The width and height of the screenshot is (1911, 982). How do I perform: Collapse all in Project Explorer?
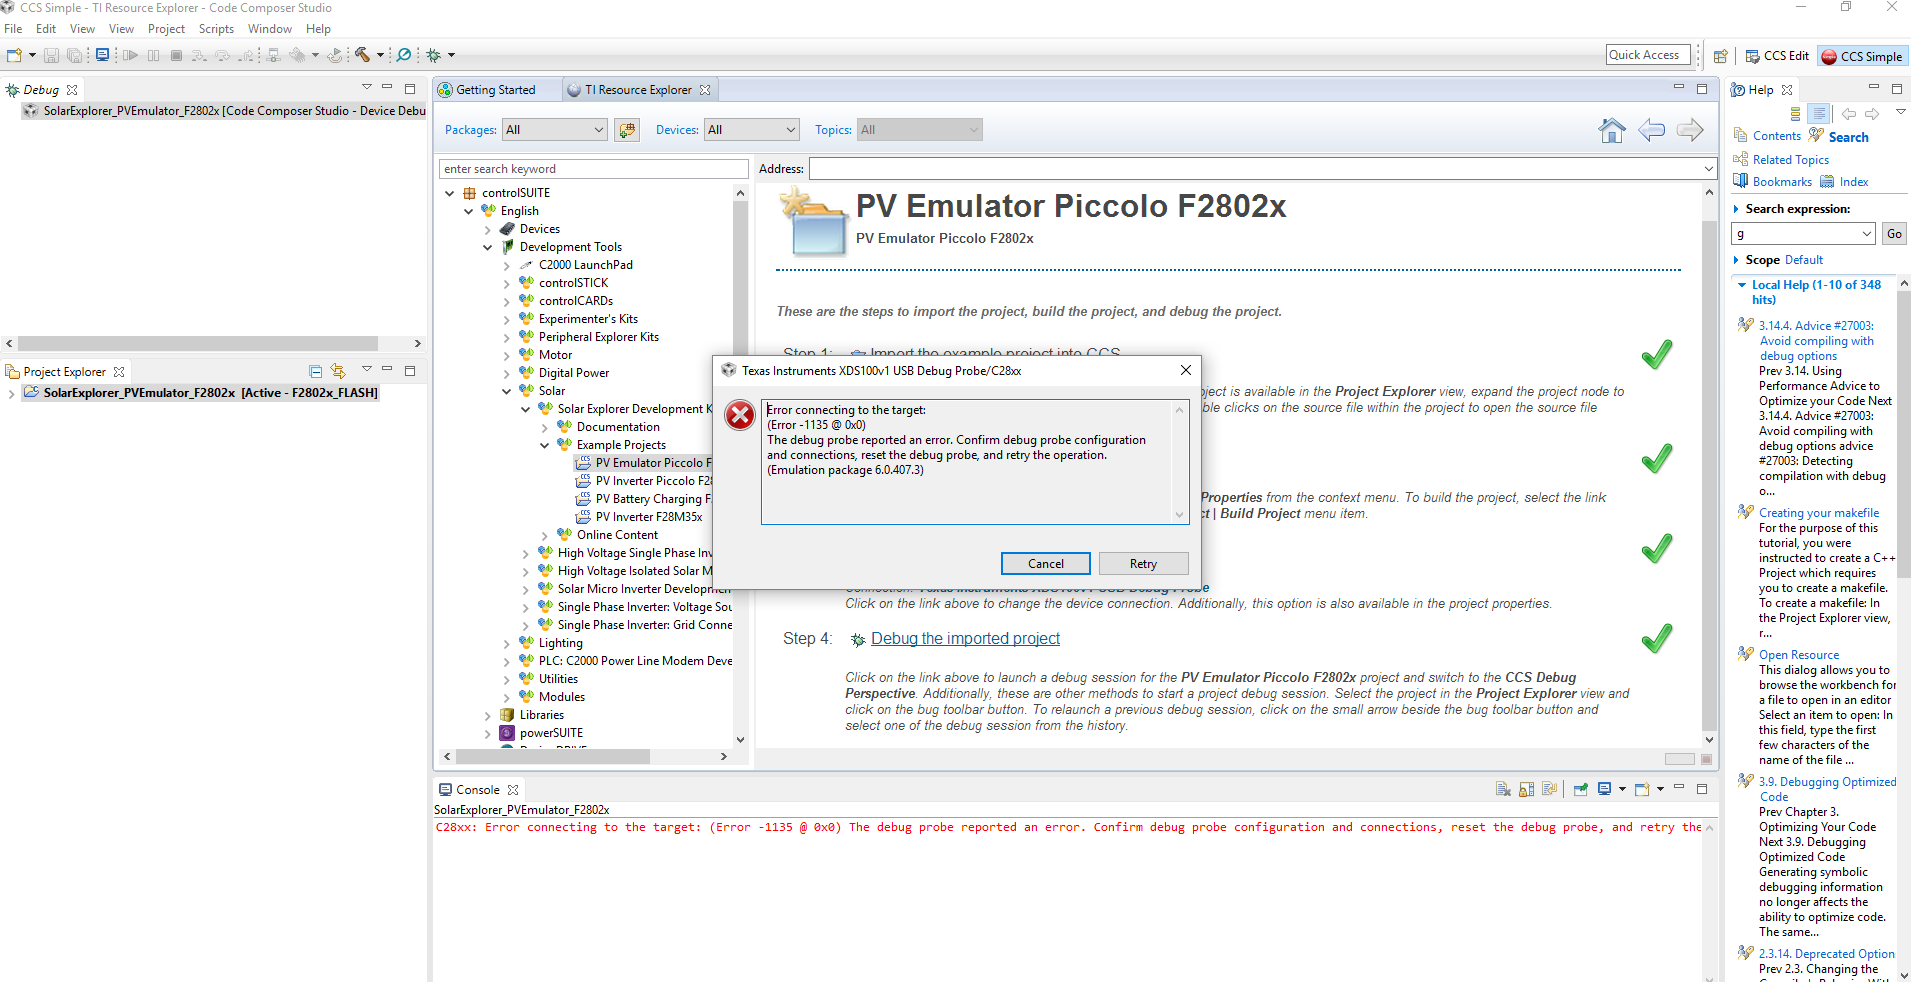[316, 371]
